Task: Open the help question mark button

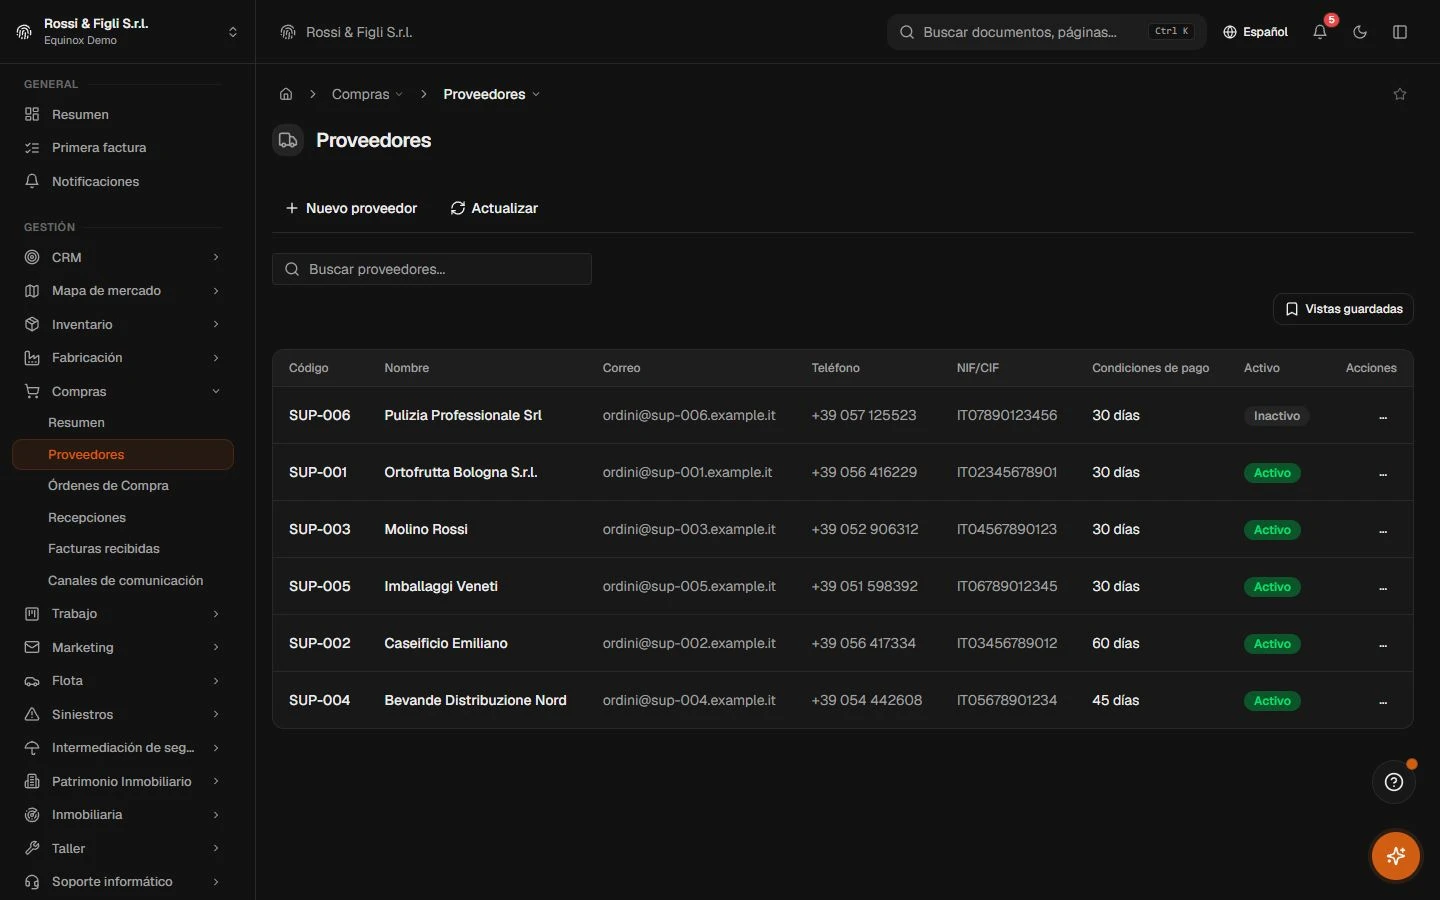Action: coord(1394,782)
